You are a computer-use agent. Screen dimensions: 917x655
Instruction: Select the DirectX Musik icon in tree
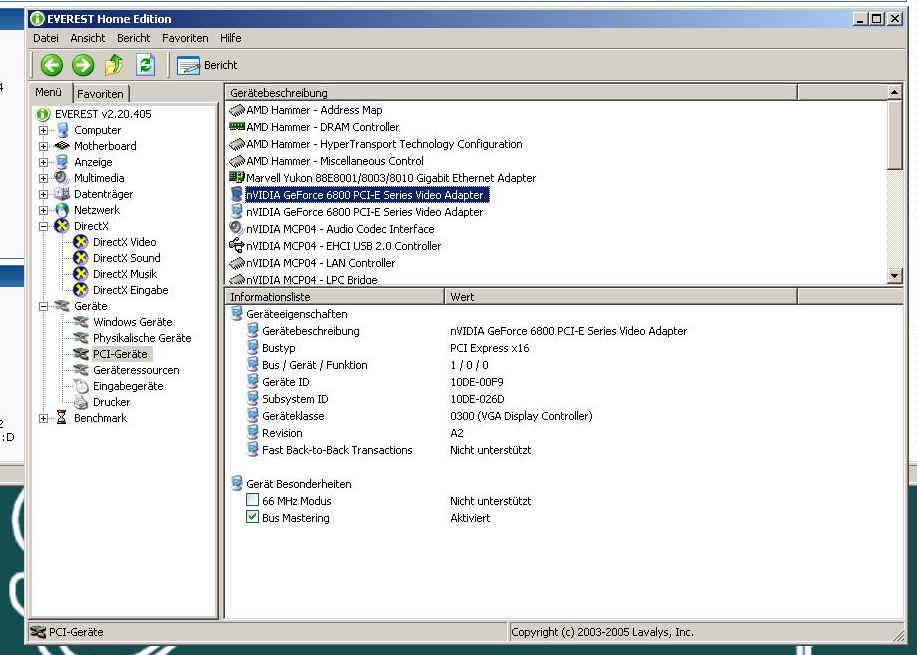pyautogui.click(x=81, y=274)
